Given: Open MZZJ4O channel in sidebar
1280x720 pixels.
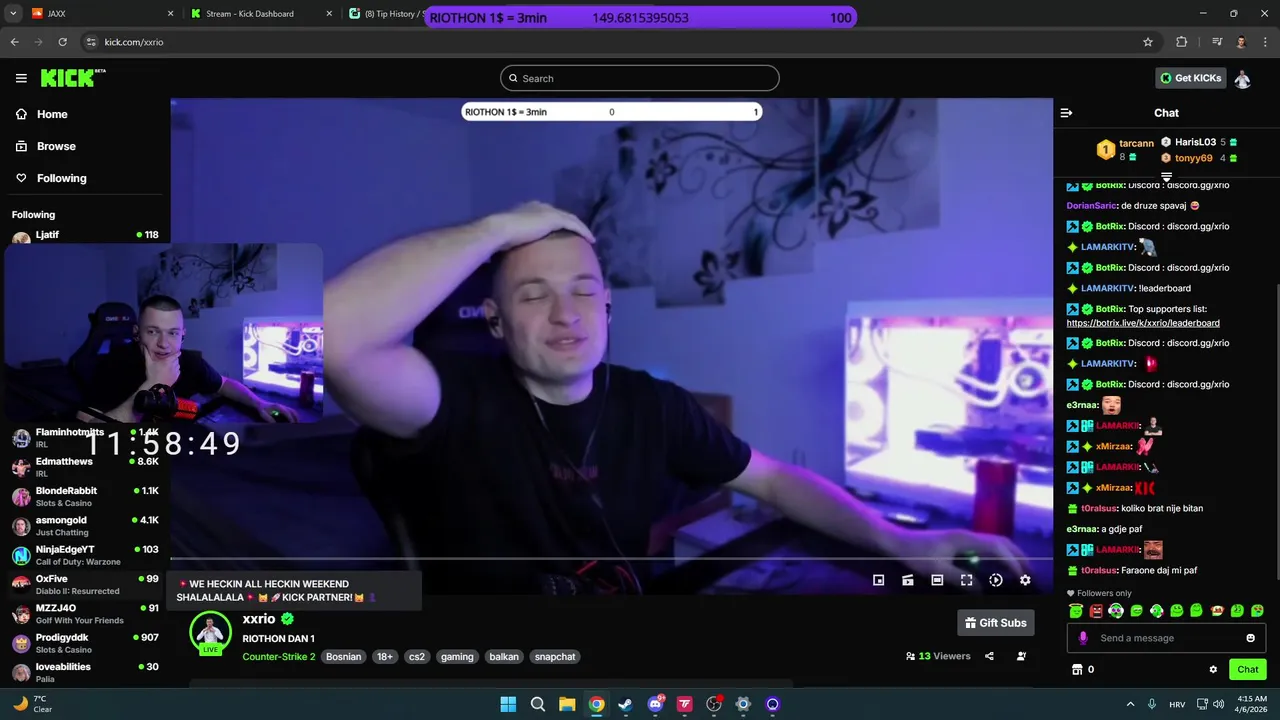Looking at the screenshot, I should click(85, 614).
